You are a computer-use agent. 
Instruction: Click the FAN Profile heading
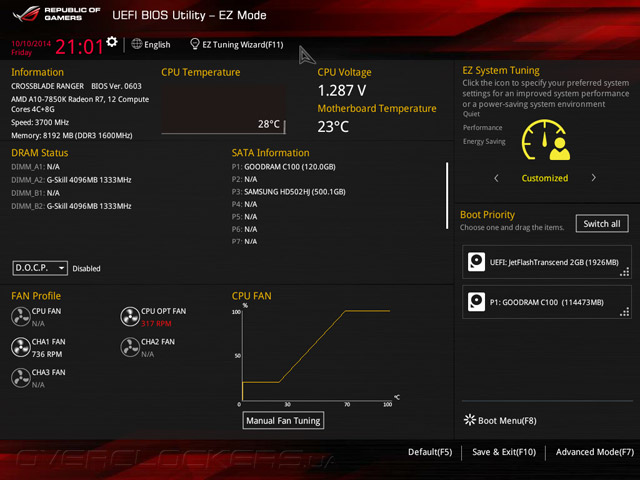coord(36,296)
